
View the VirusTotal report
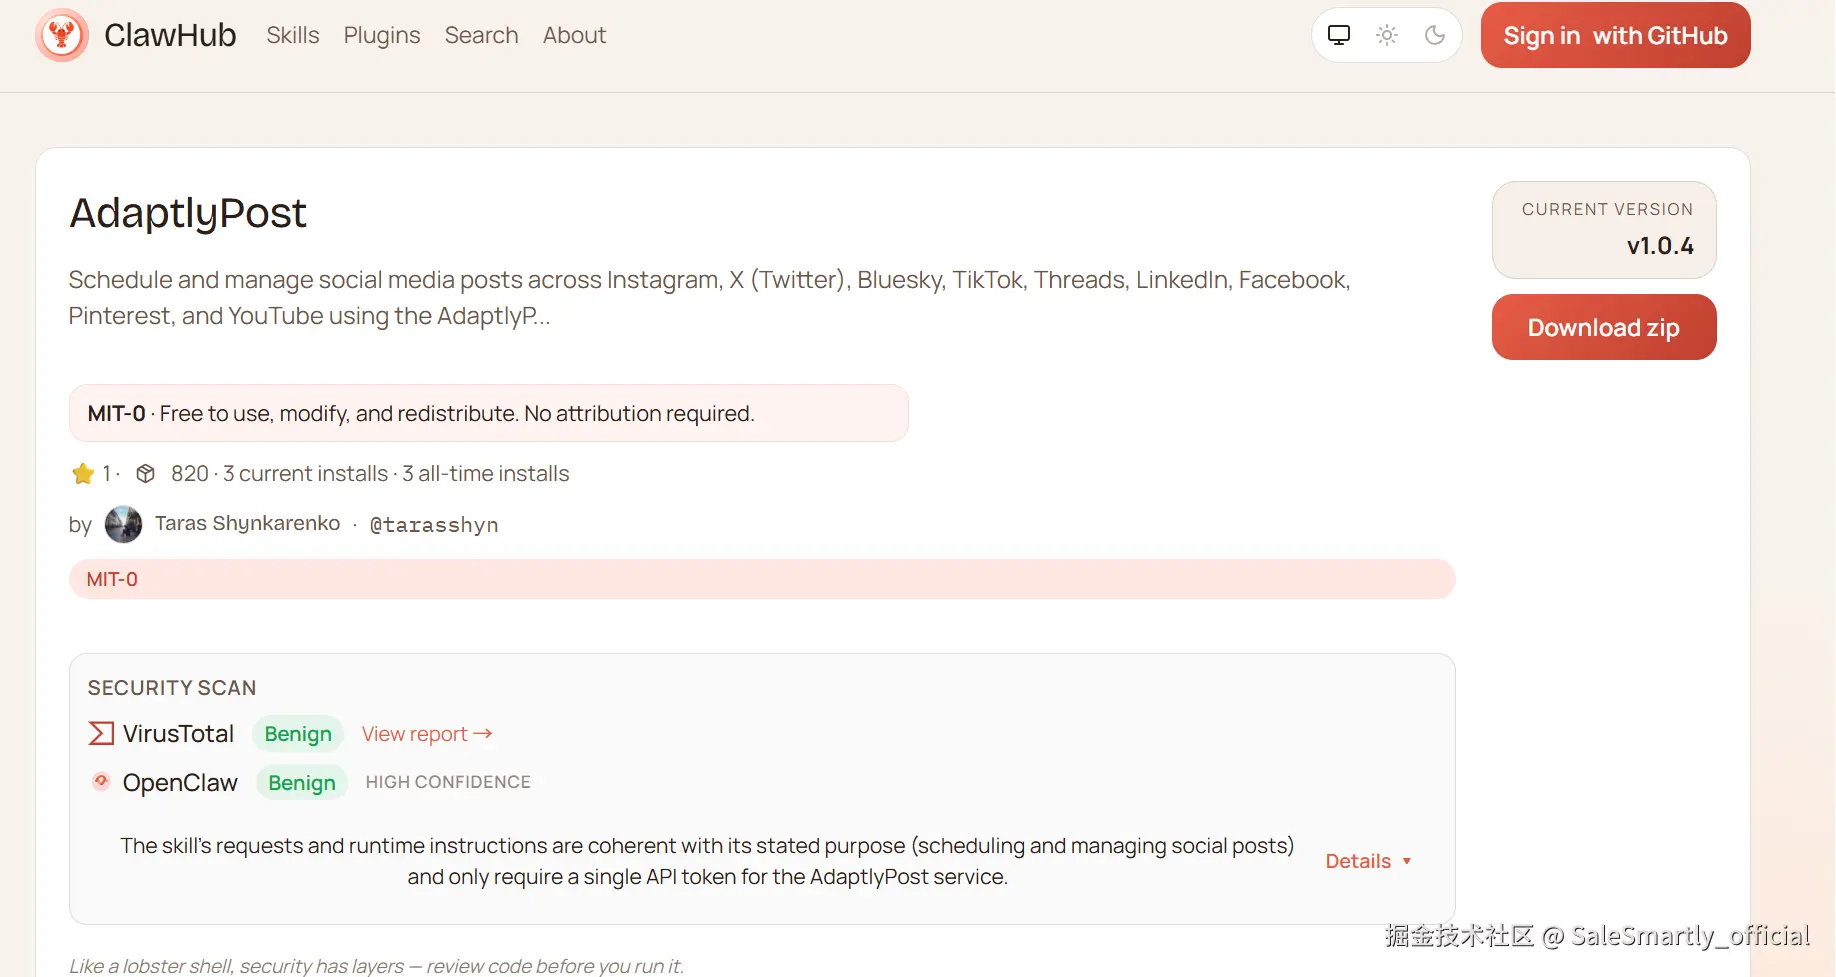427,734
